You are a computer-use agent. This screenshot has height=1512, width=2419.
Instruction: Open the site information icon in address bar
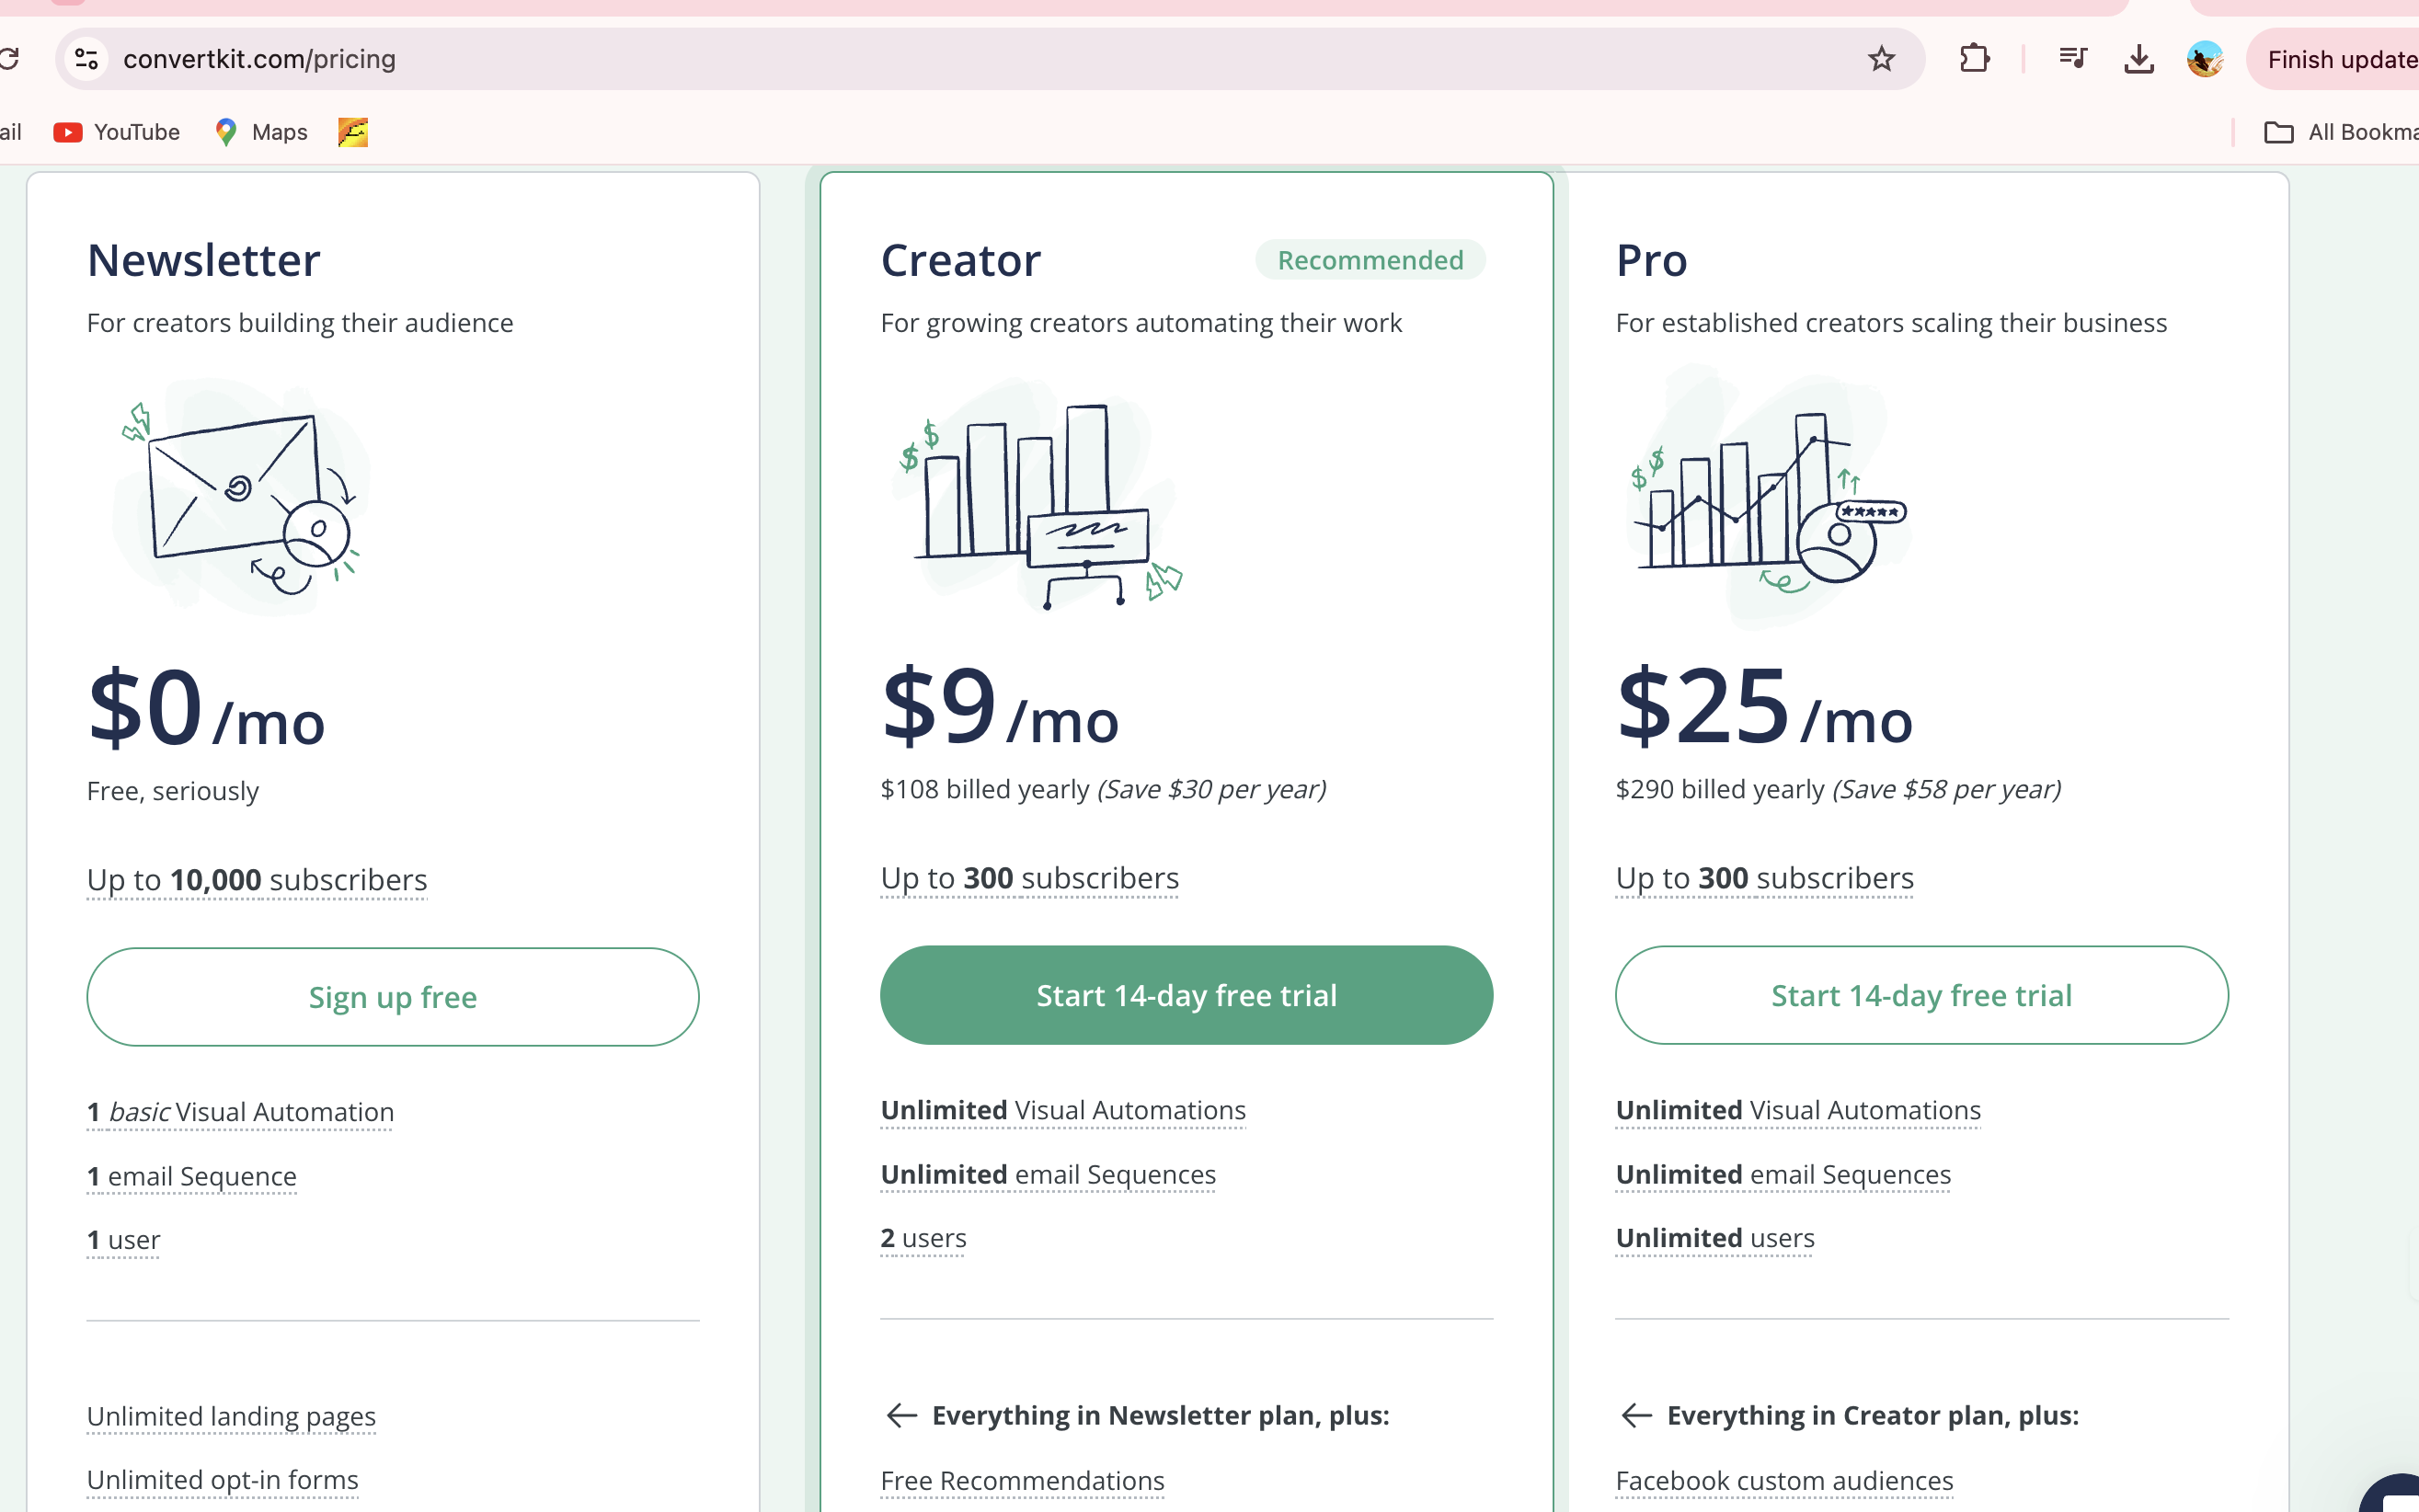87,59
